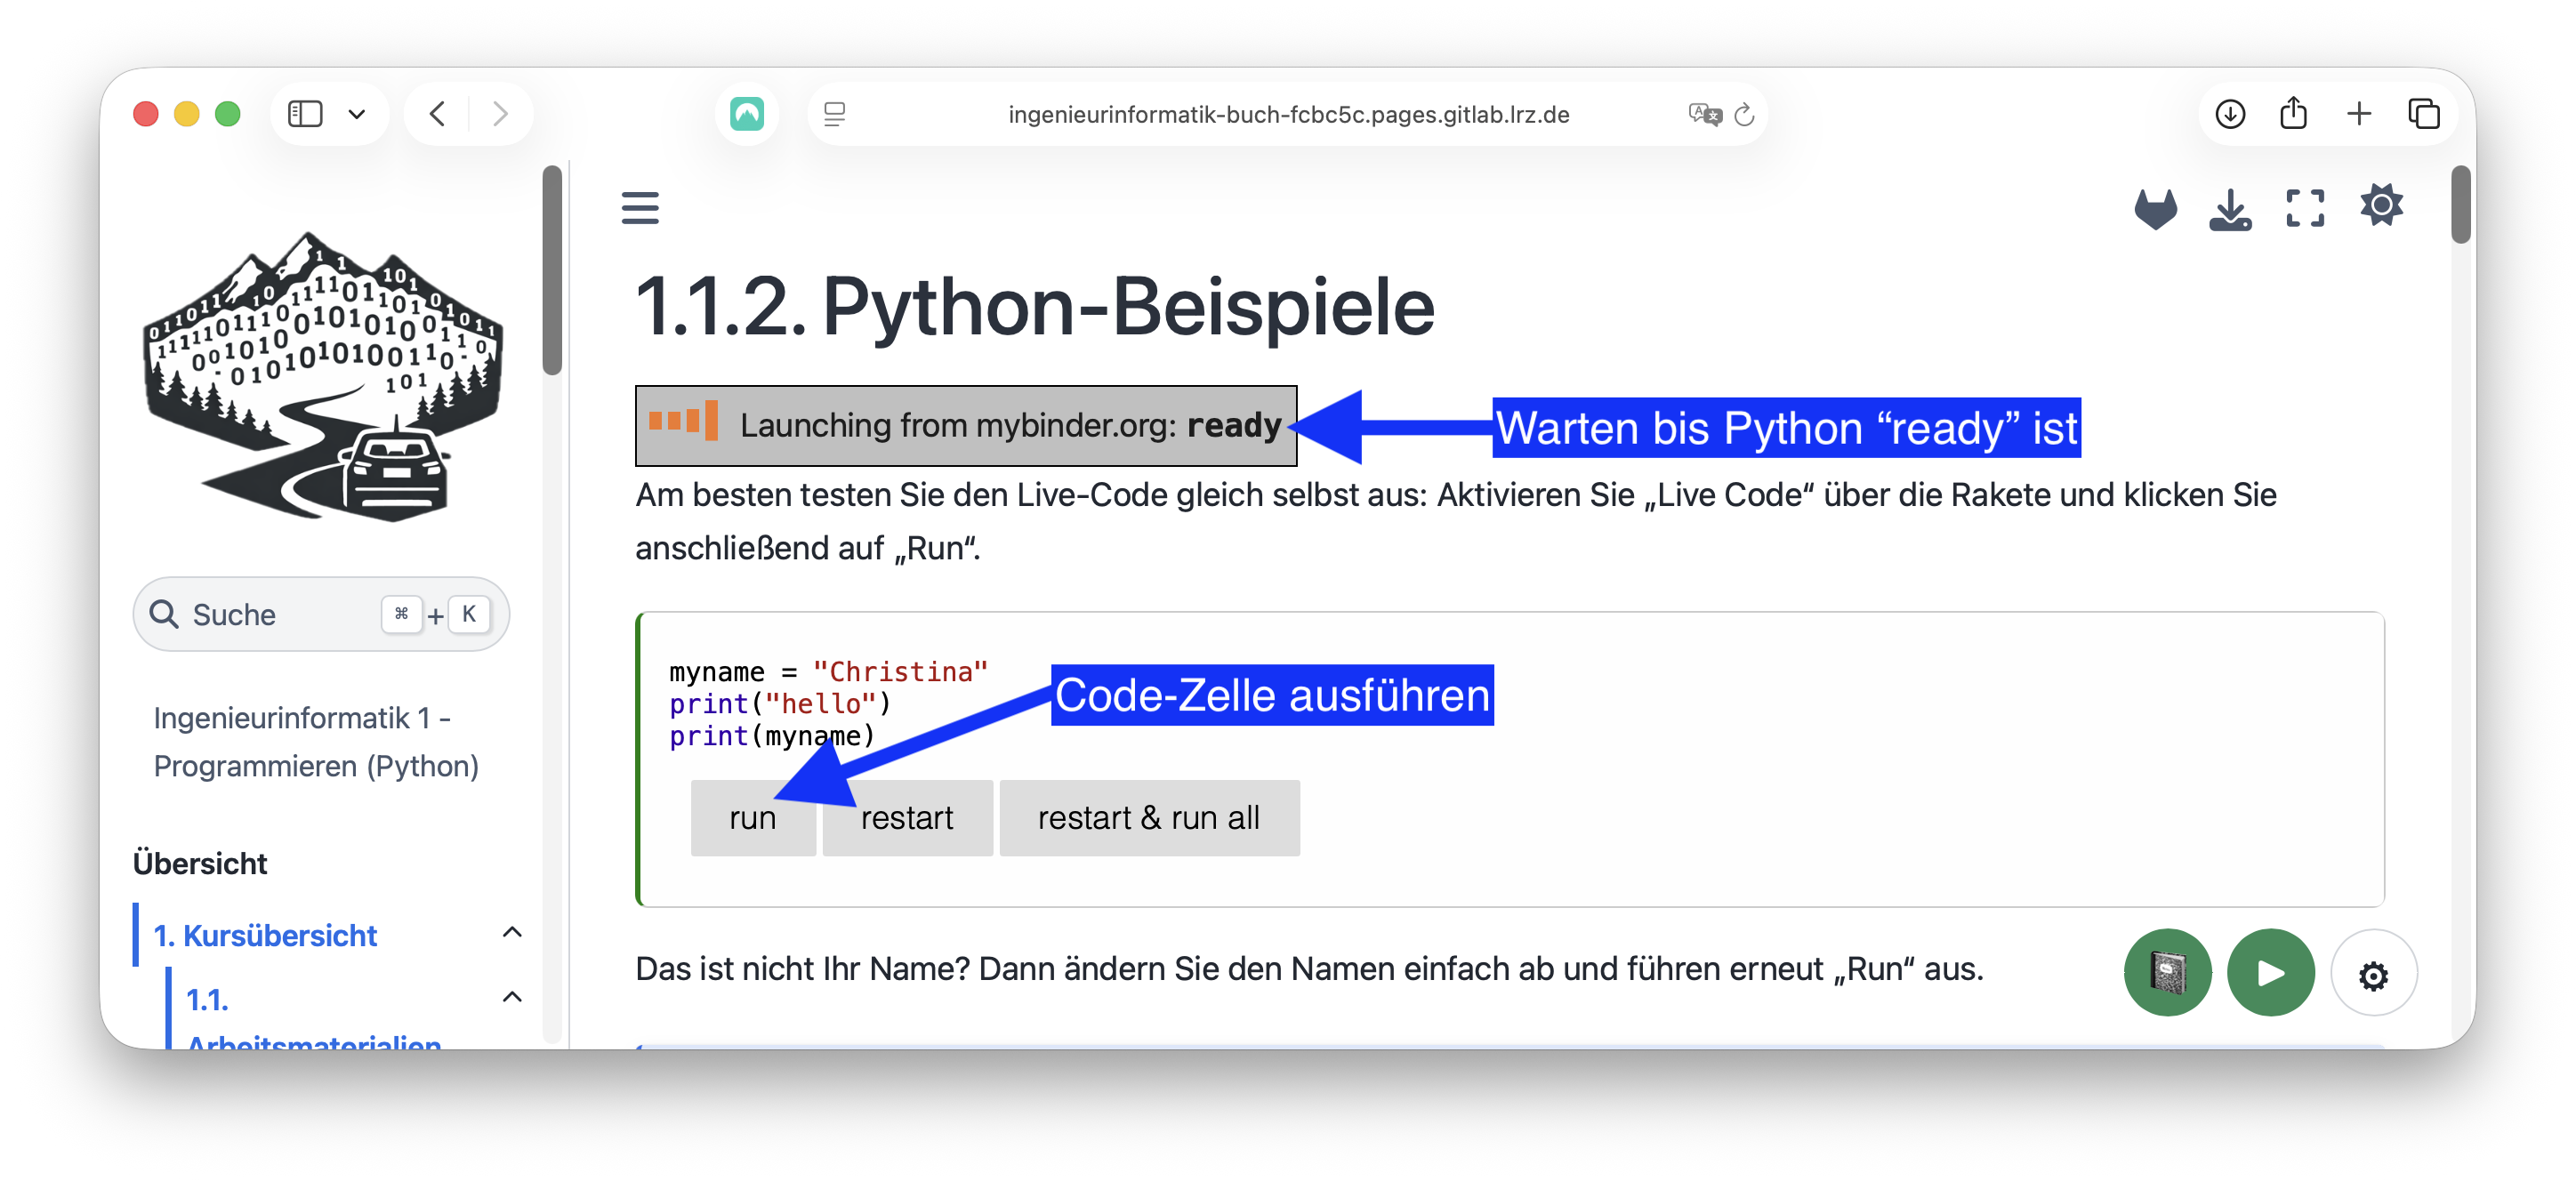Click Safari translate page icon

[1704, 114]
